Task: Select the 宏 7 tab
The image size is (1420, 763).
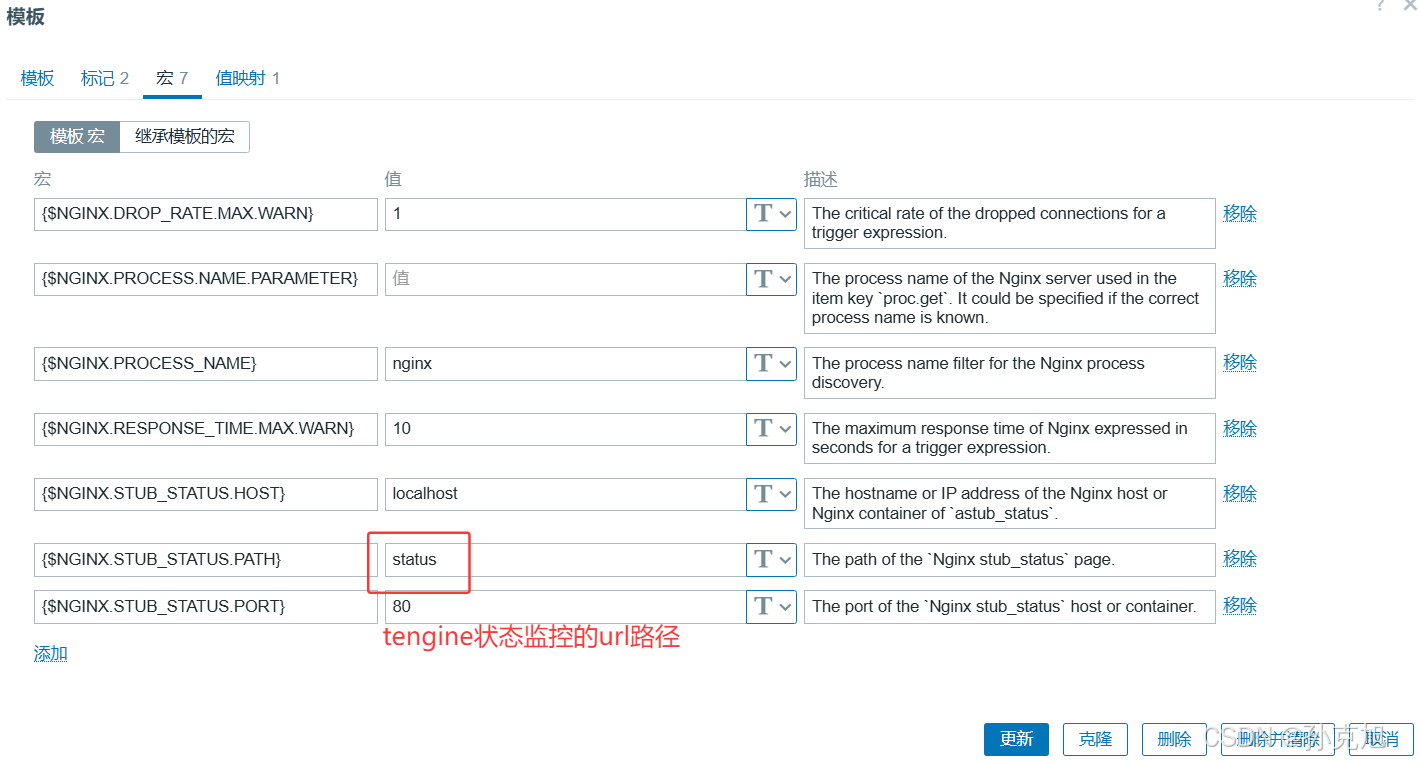Action: click(172, 78)
